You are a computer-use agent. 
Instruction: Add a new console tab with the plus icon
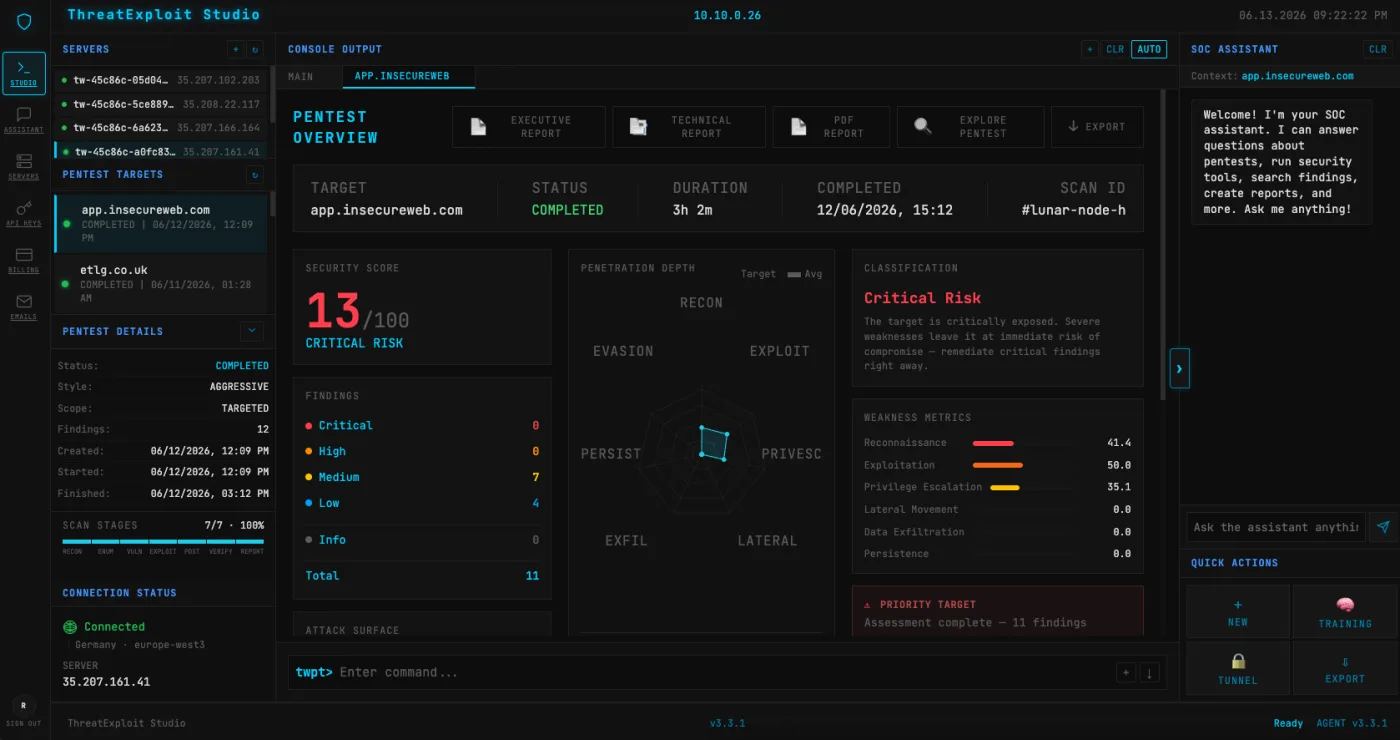click(1090, 49)
